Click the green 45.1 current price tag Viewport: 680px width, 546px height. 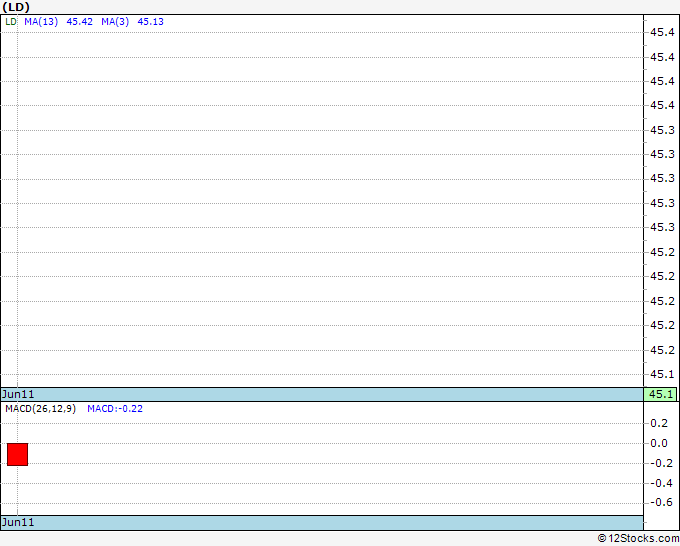[660, 394]
